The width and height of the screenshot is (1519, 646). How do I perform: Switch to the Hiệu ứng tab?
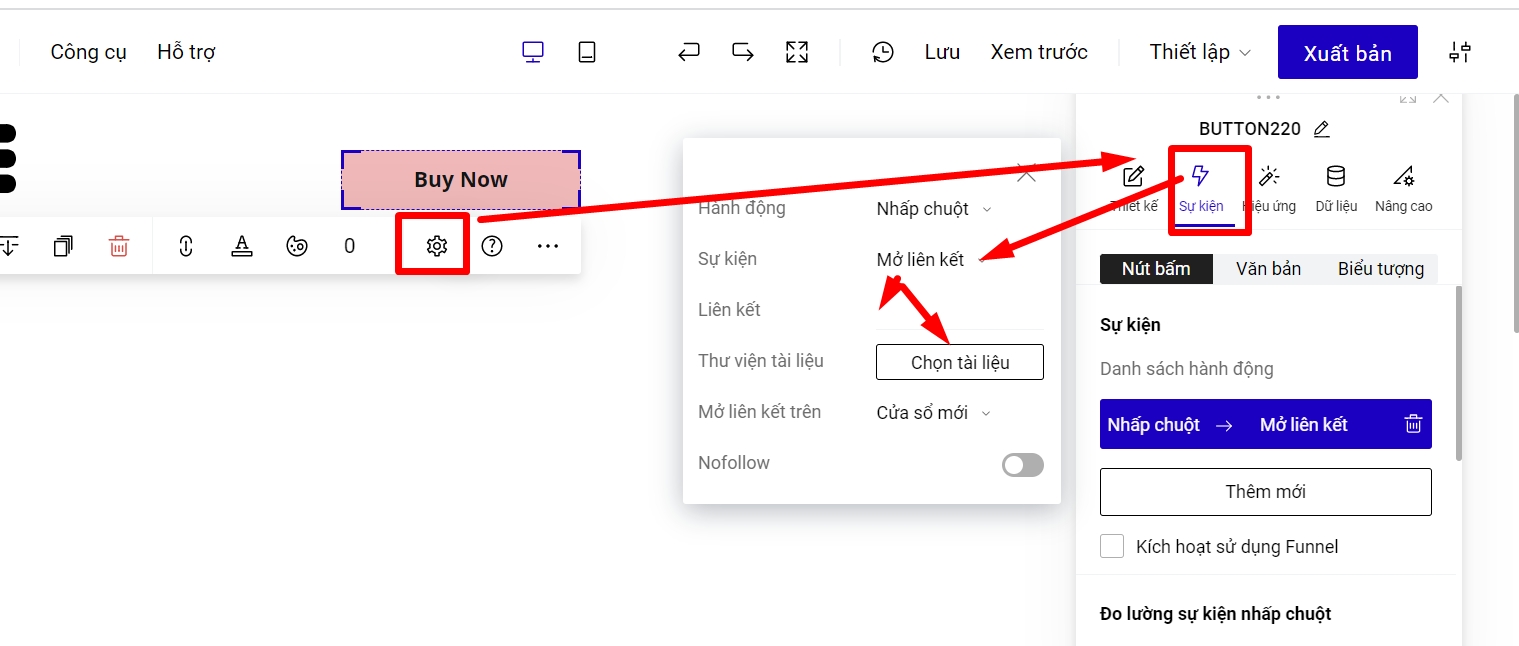[x=1269, y=188]
